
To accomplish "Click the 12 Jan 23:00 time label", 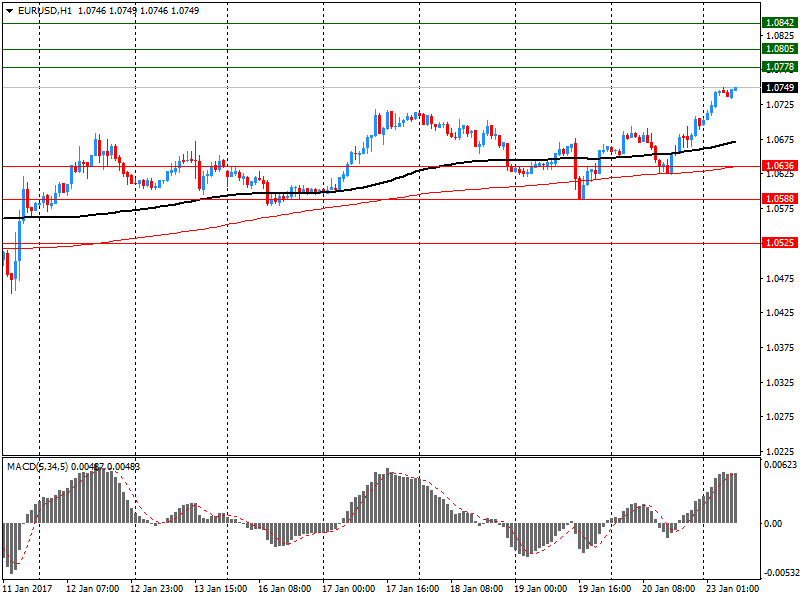I will [157, 589].
